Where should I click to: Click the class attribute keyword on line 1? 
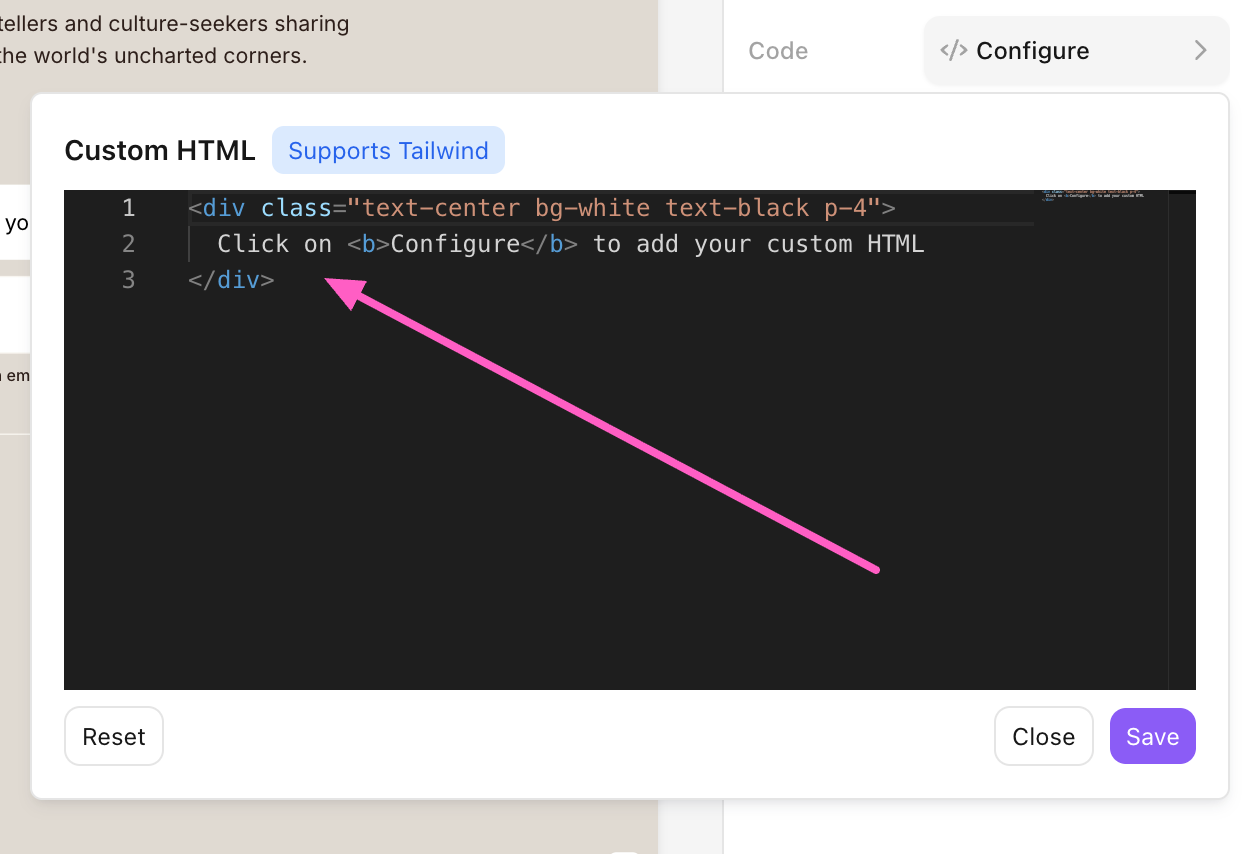click(x=296, y=208)
